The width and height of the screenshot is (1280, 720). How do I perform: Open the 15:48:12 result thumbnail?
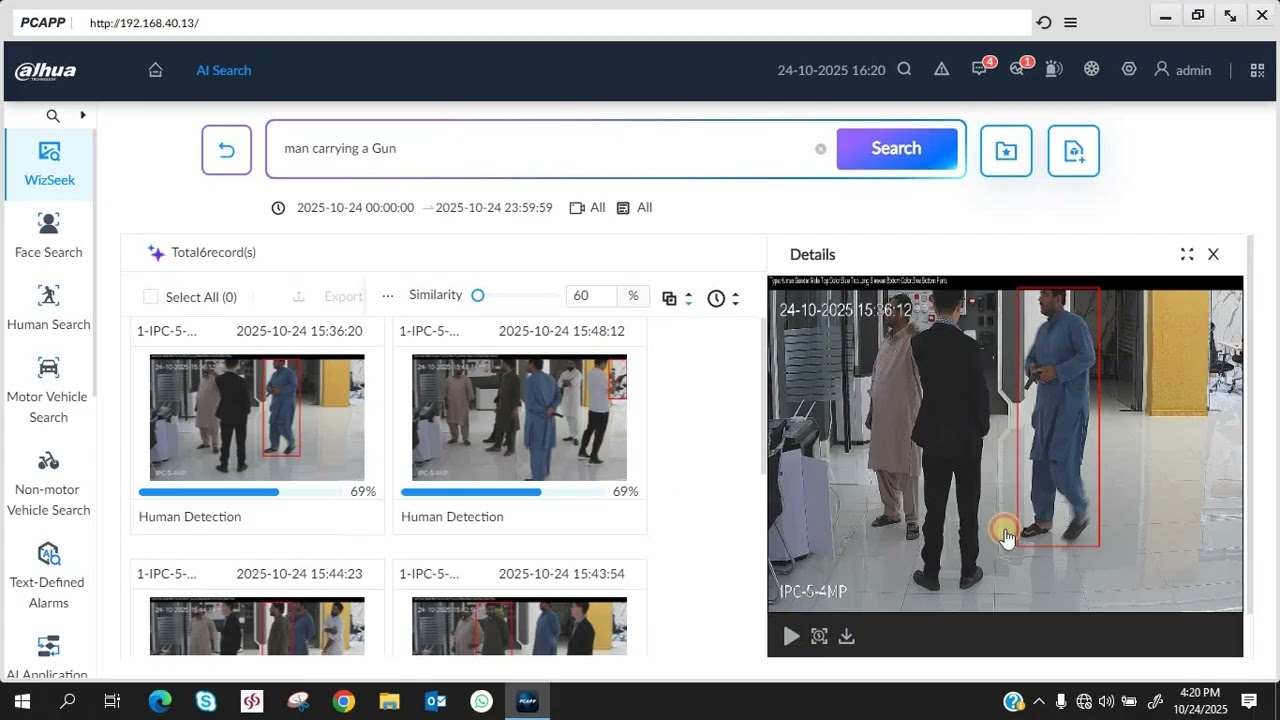[519, 417]
